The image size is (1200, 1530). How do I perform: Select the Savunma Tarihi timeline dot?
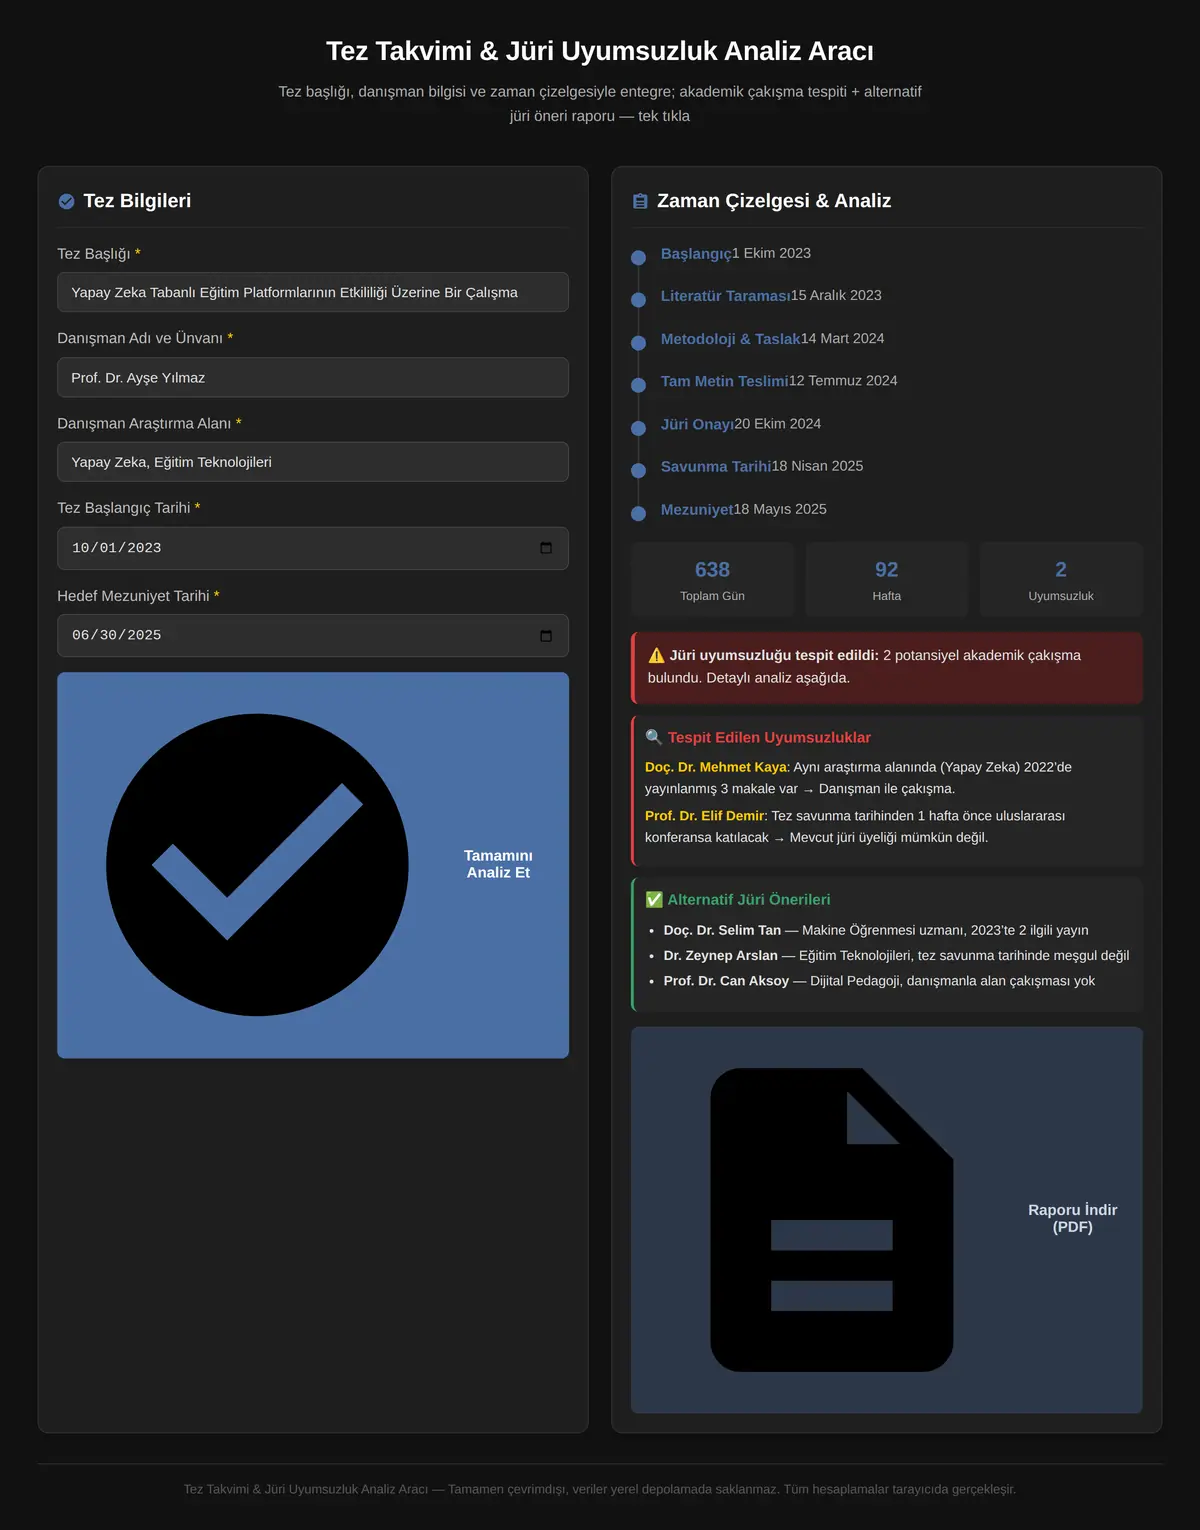639,470
